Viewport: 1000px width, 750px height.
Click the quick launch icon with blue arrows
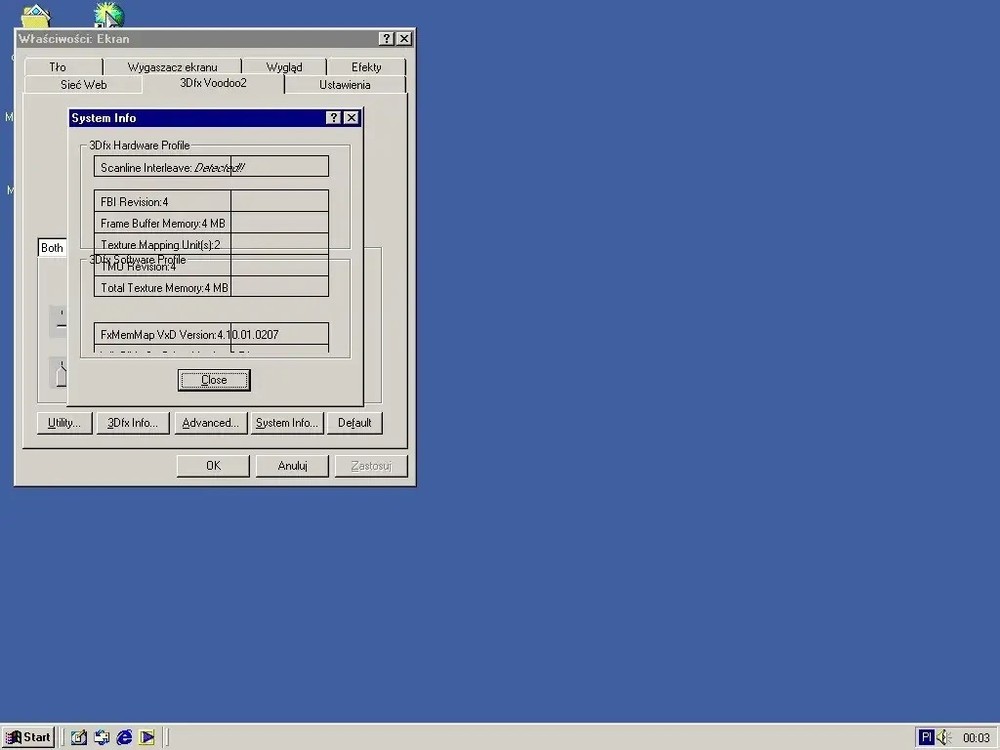(x=101, y=737)
